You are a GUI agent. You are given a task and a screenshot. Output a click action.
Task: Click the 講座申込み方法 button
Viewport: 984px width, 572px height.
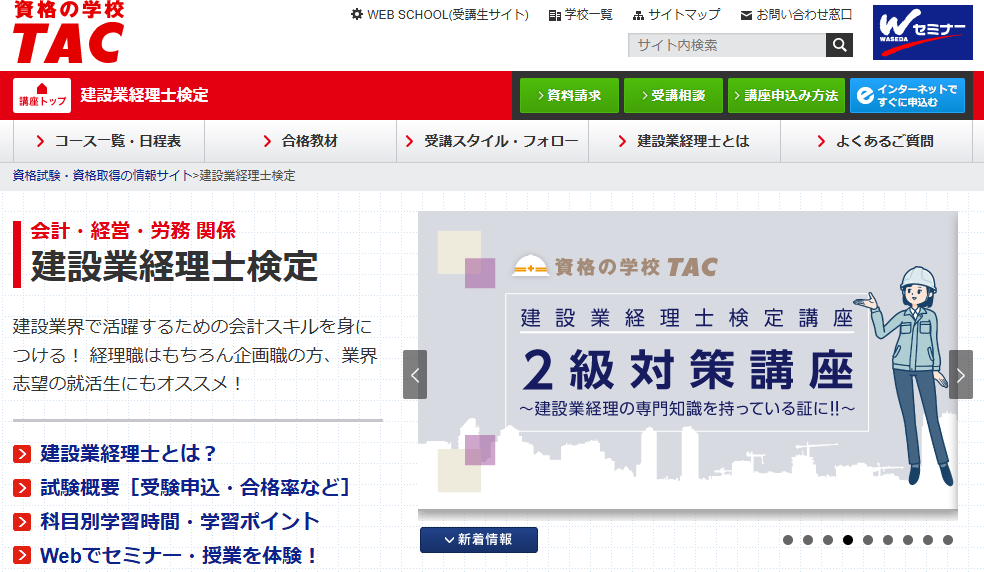786,95
